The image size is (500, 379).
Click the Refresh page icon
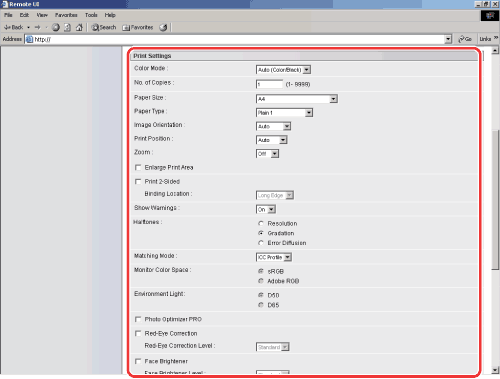click(x=67, y=27)
